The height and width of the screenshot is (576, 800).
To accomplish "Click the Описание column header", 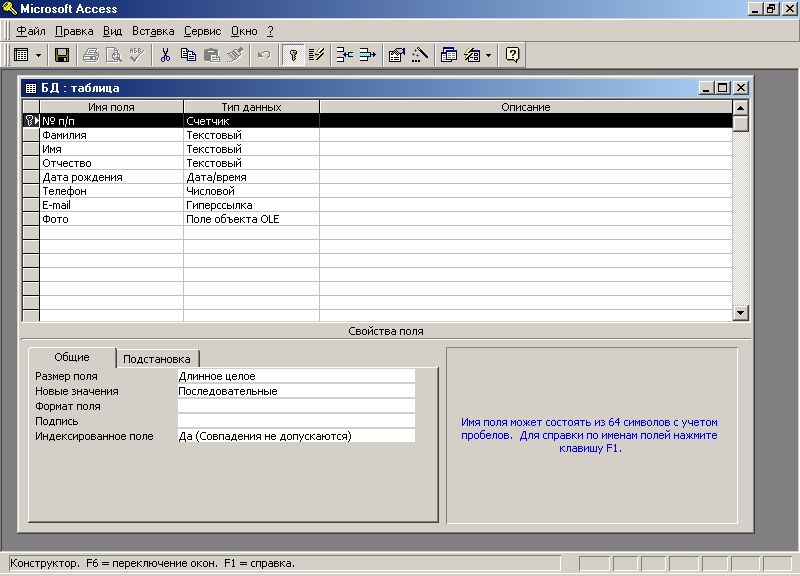I will (x=526, y=107).
